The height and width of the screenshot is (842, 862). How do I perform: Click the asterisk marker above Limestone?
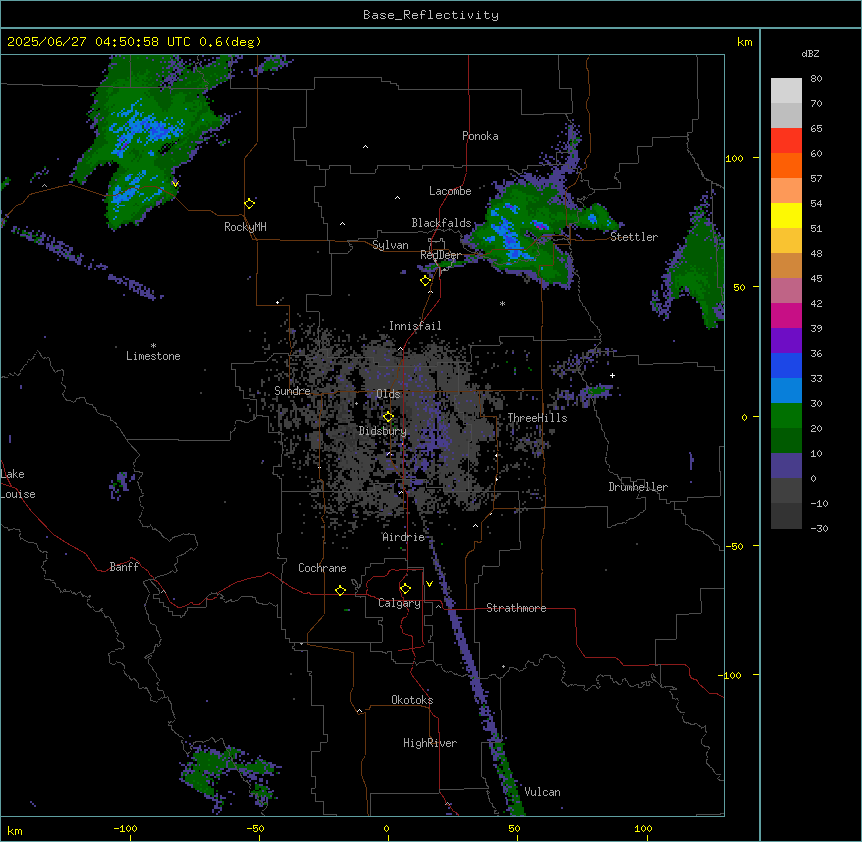(x=153, y=346)
